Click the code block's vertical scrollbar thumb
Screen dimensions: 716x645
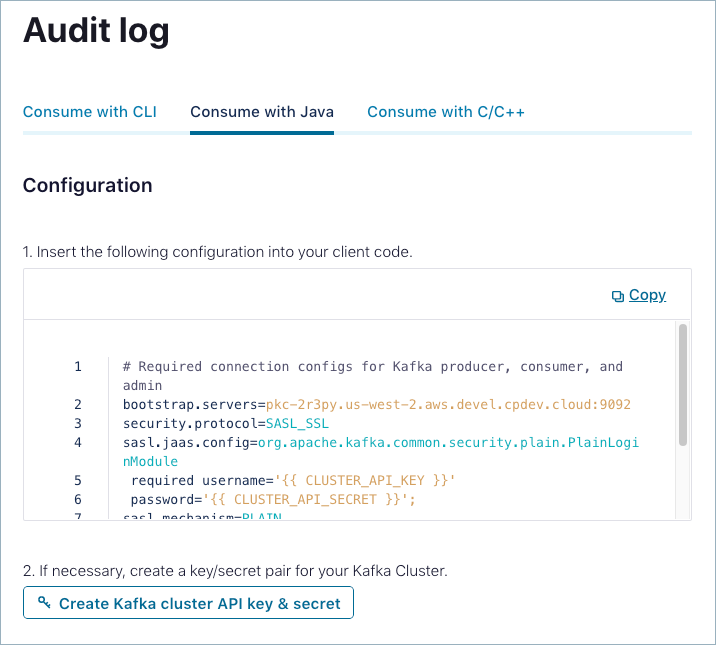pyautogui.click(x=682, y=383)
